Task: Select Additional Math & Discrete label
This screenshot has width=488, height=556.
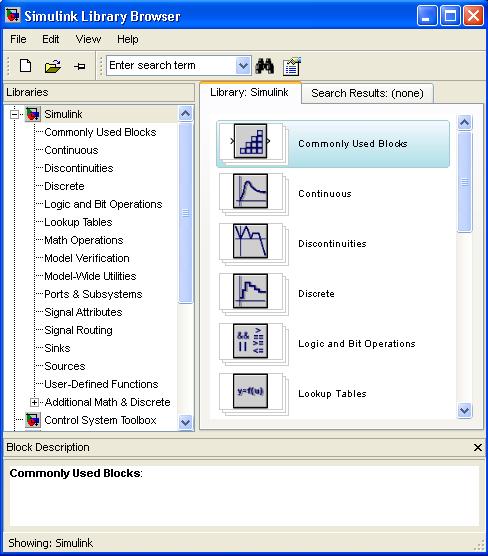Action: click(107, 402)
